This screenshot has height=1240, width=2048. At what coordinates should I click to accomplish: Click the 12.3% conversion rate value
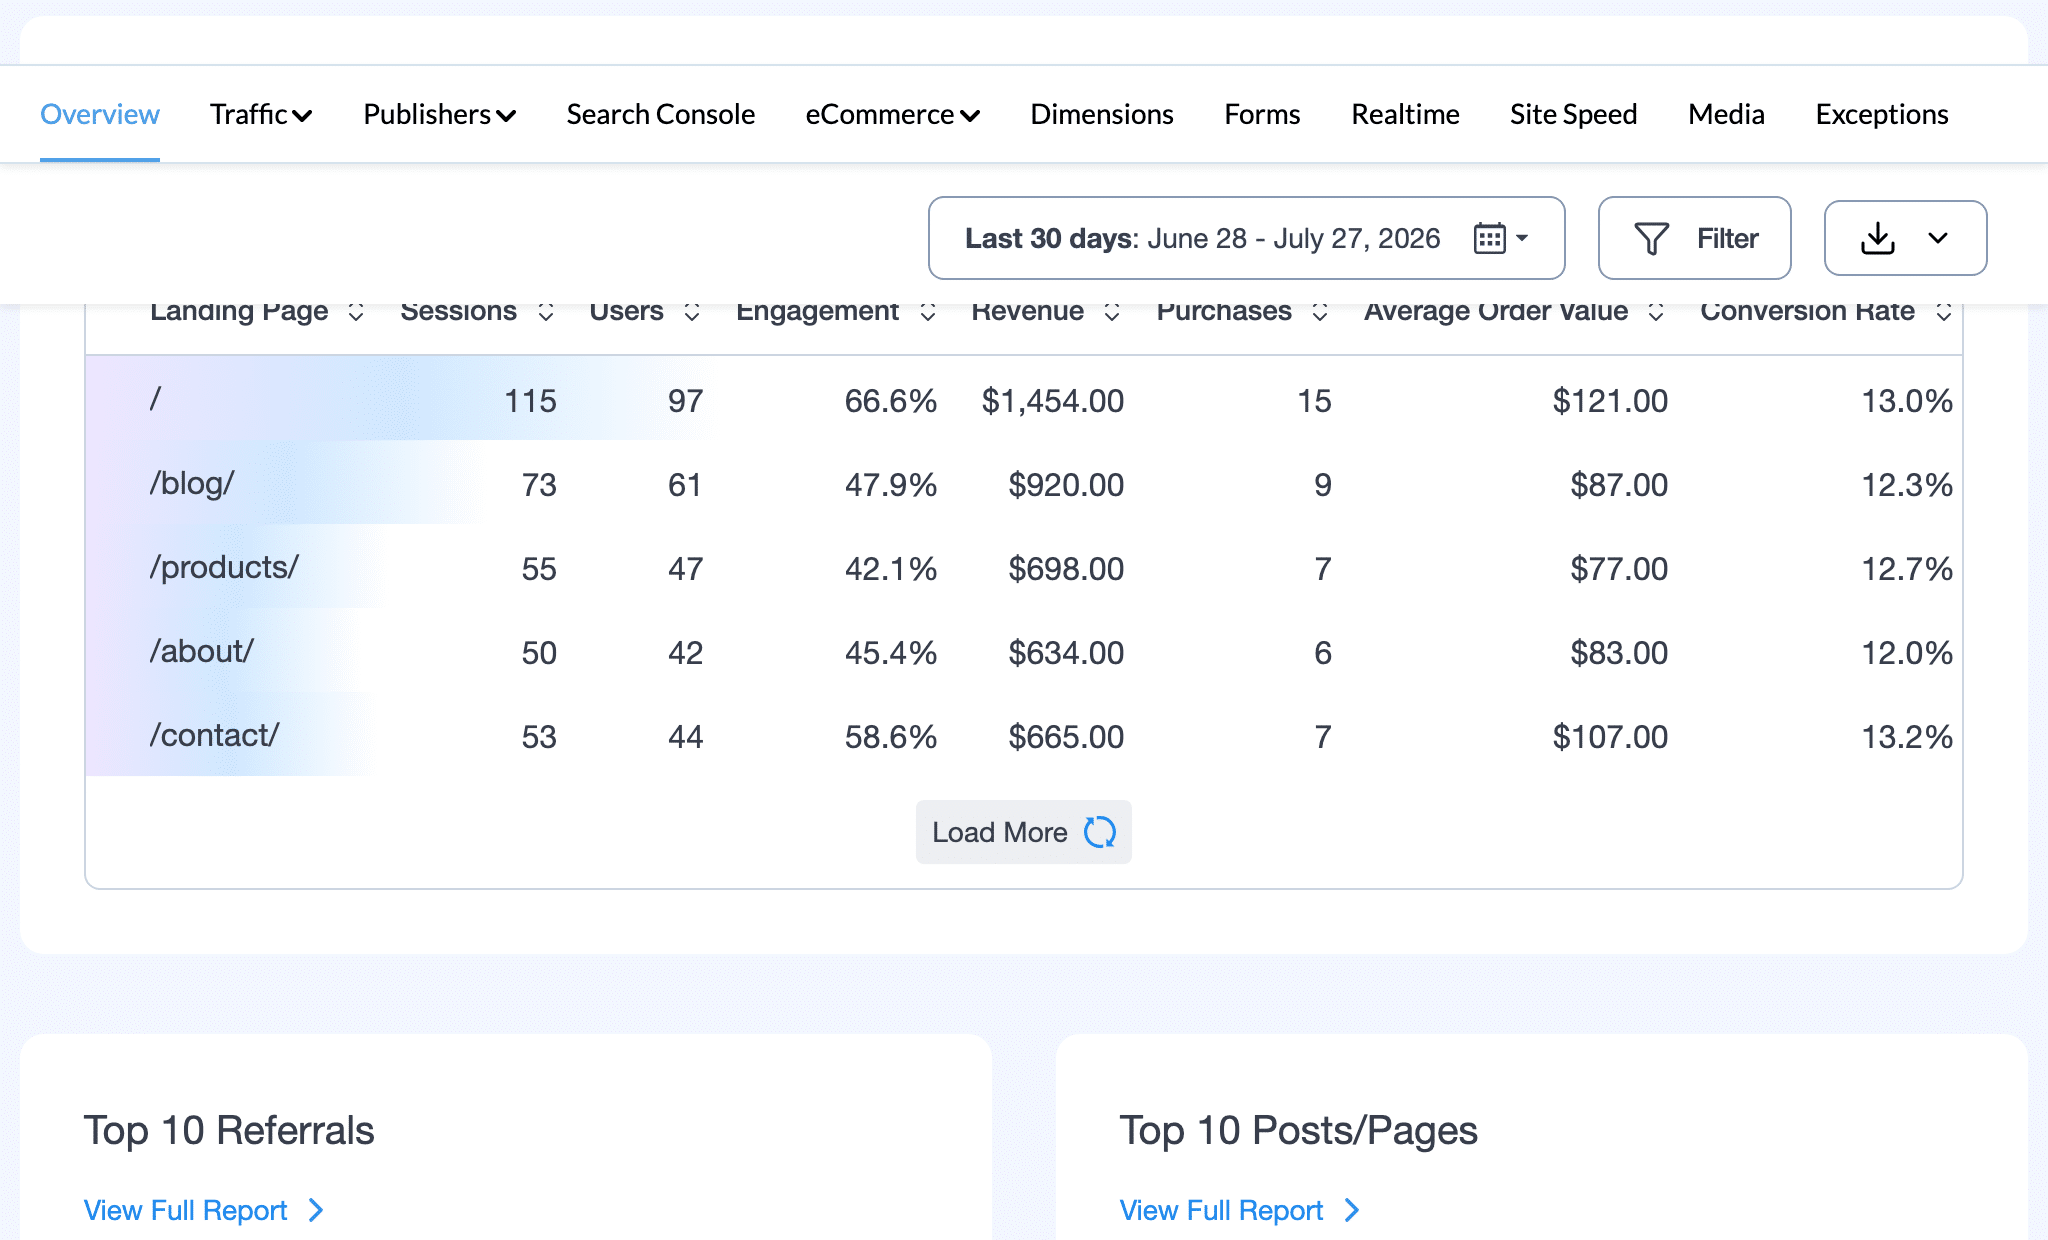1907,485
